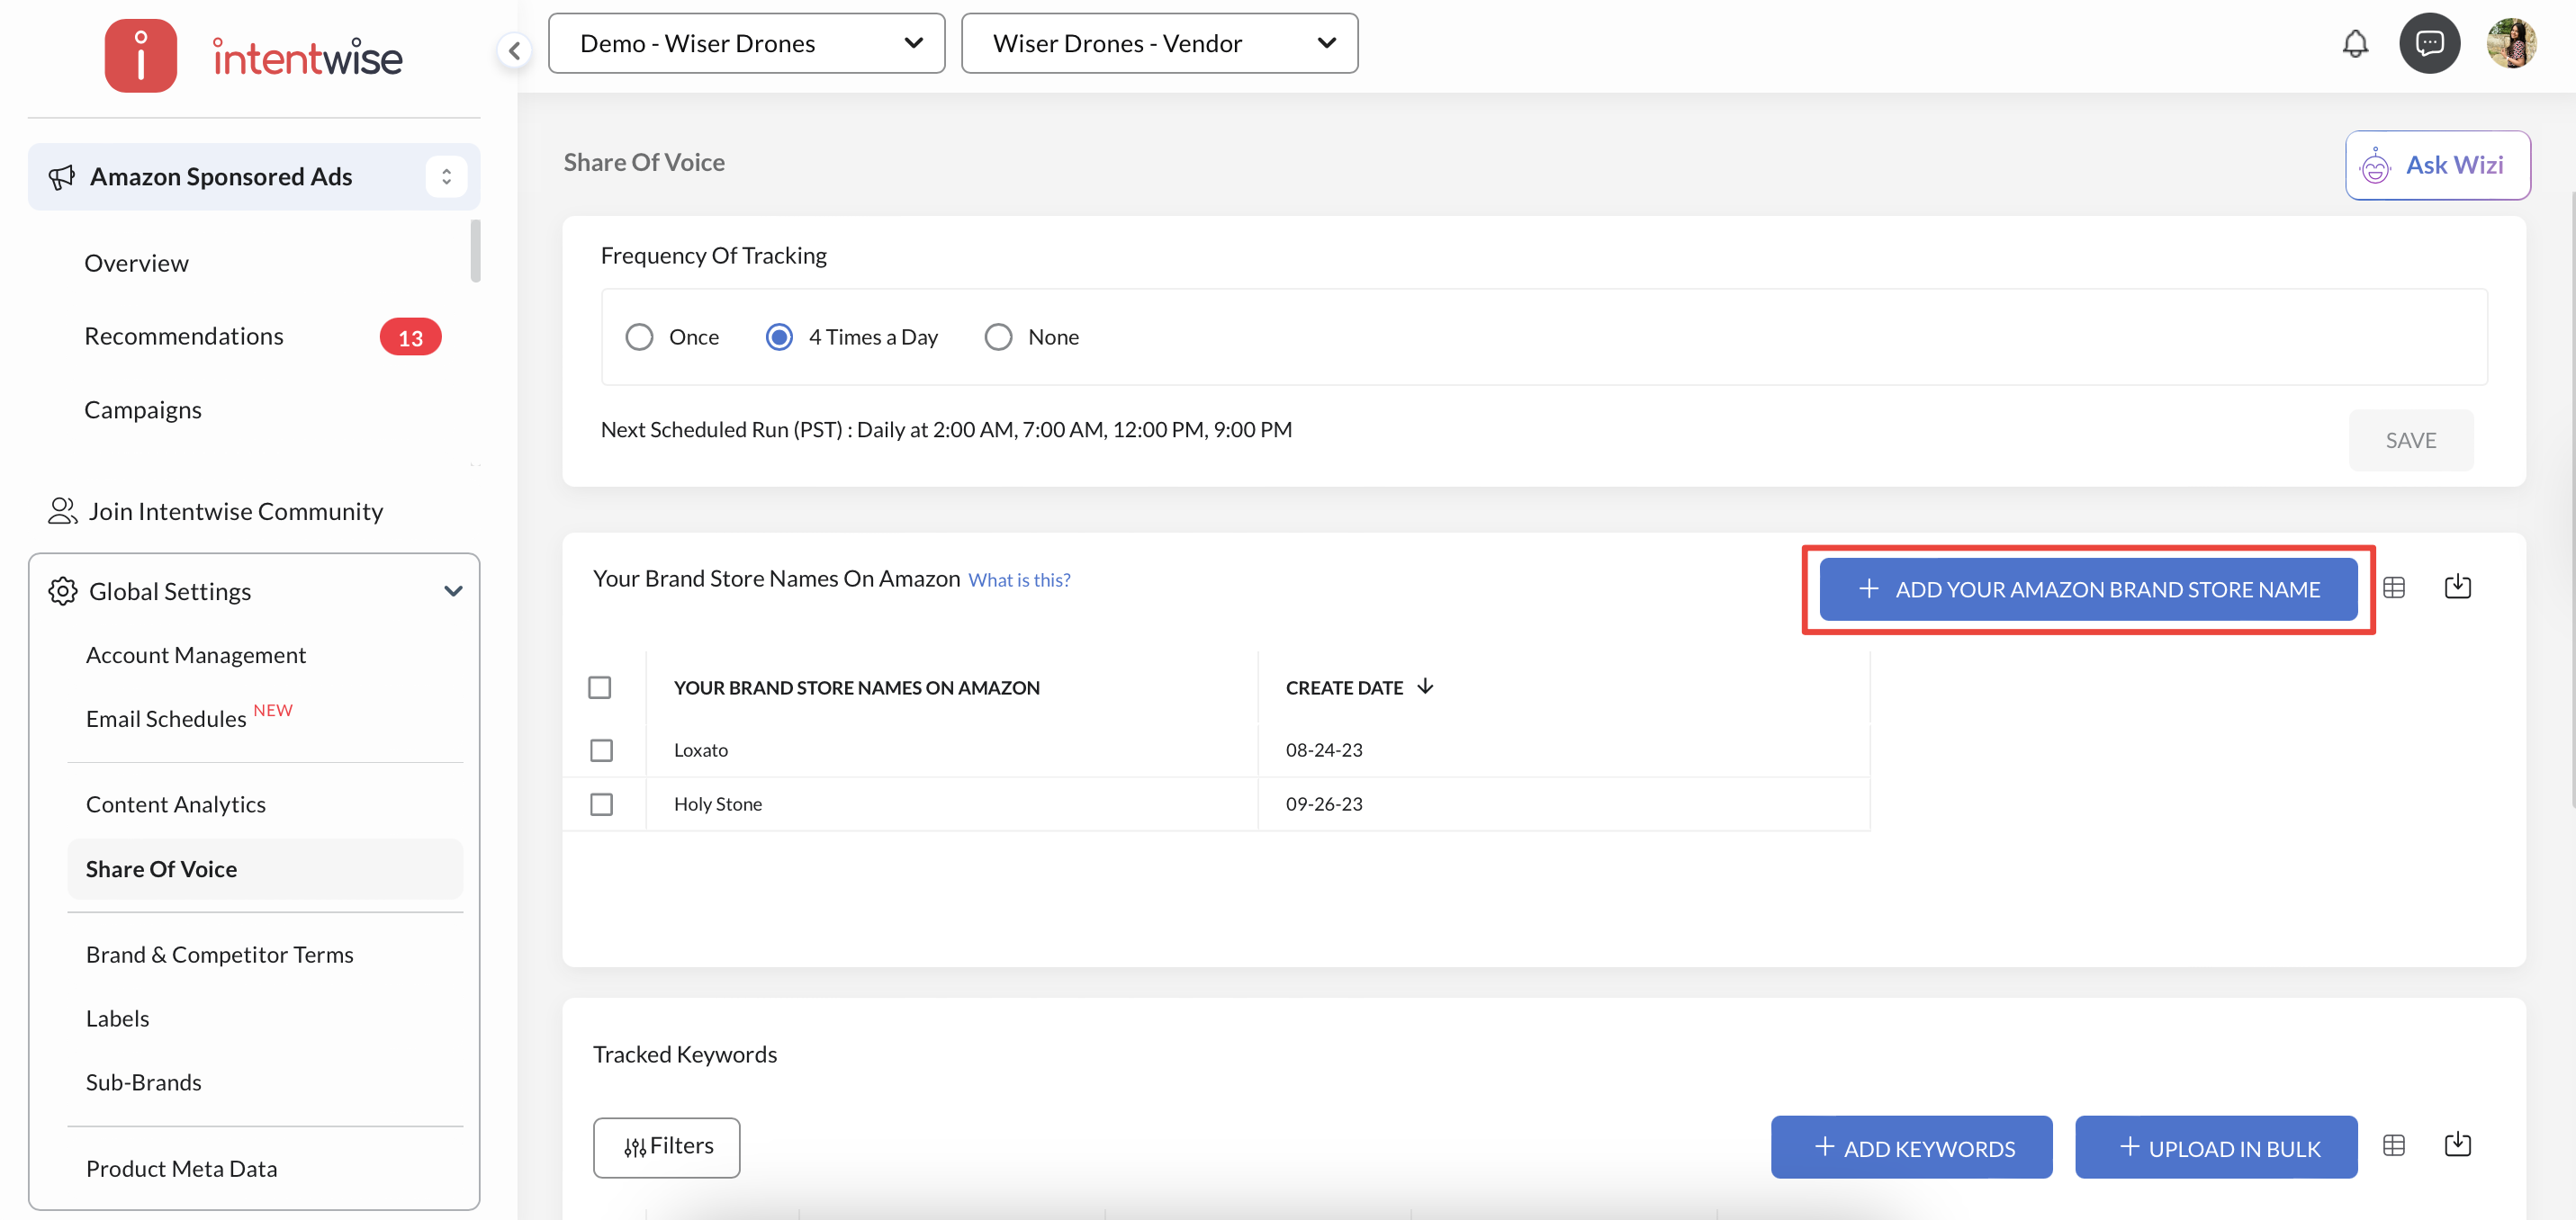The image size is (2576, 1220).
Task: Open column settings icon for brand store table
Action: (x=2394, y=588)
